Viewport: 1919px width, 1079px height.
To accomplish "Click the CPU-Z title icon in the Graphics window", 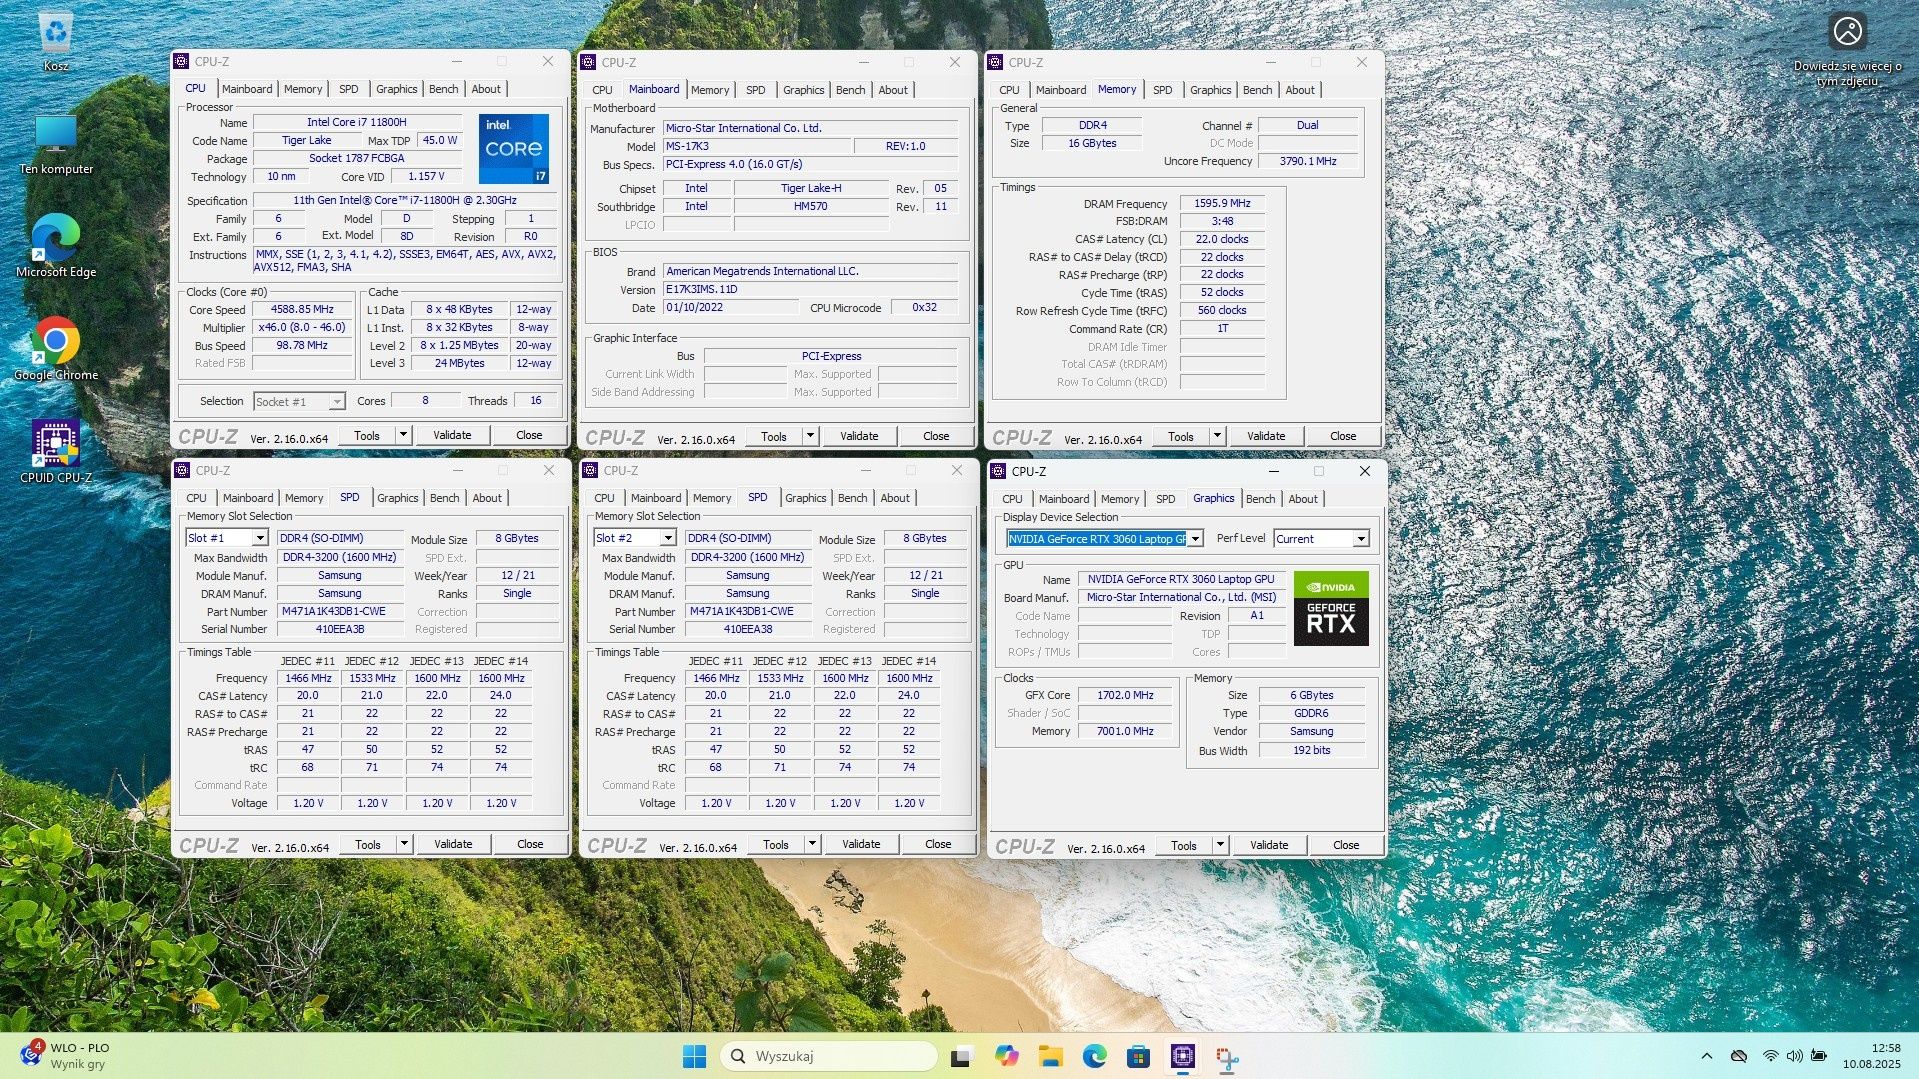I will (x=996, y=471).
